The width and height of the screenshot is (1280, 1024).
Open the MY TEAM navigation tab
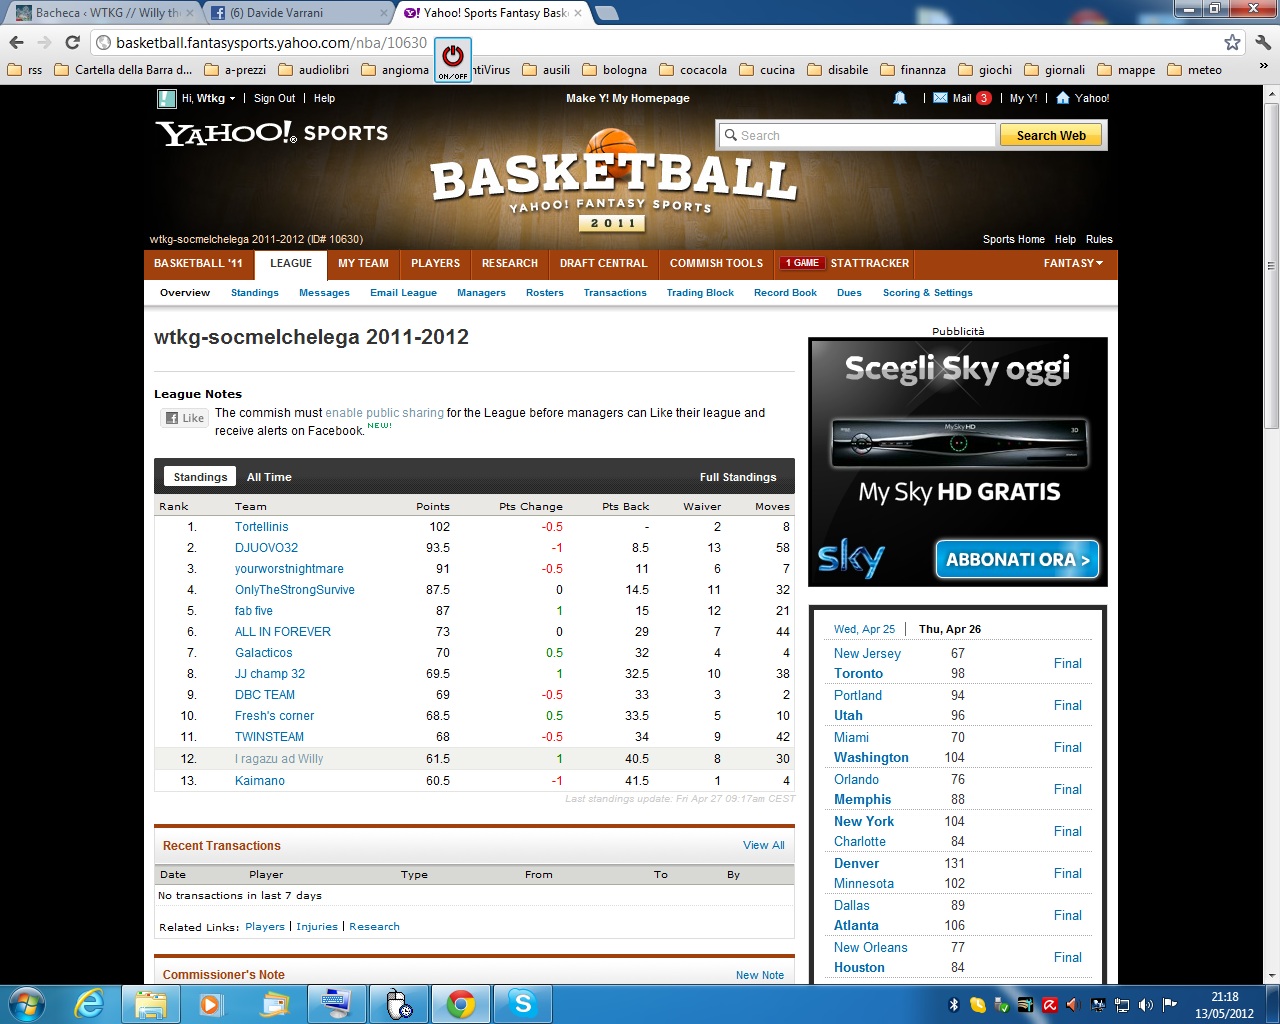(x=363, y=263)
